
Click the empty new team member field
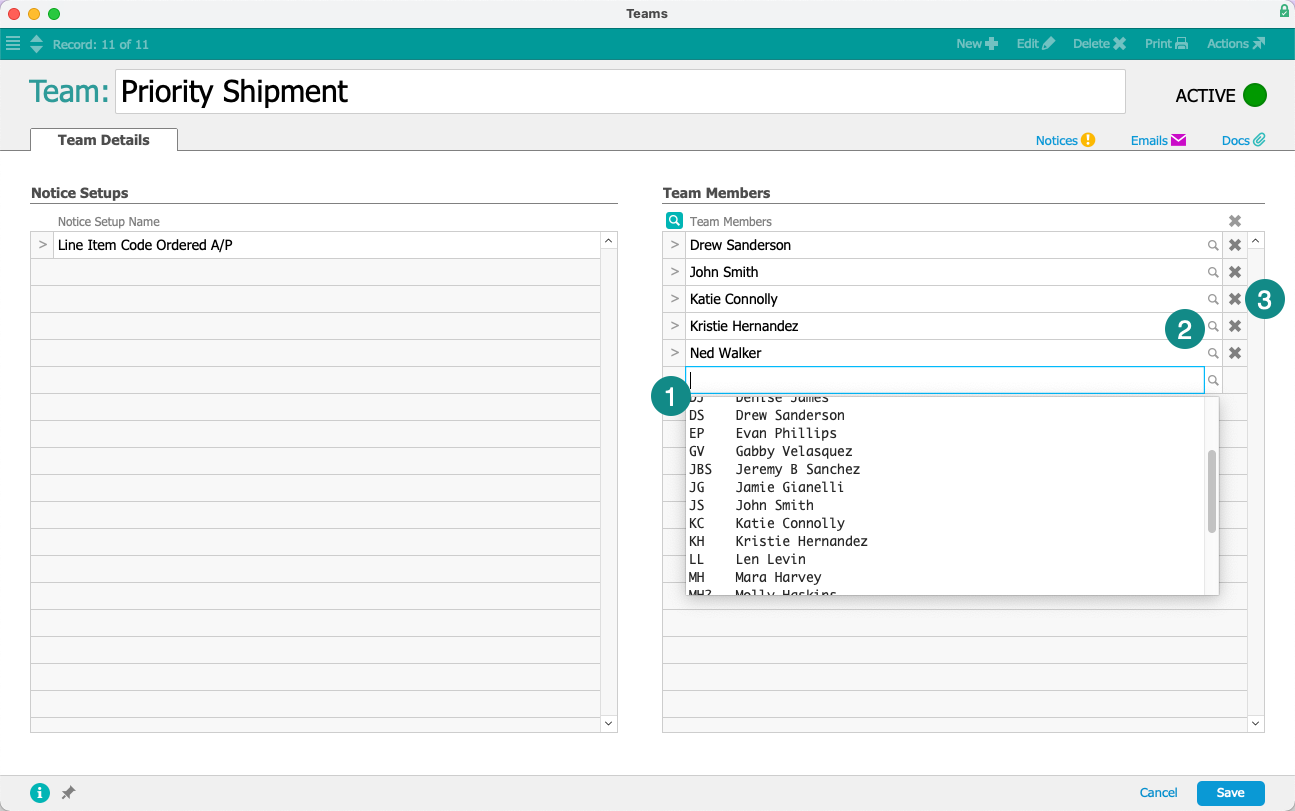[x=945, y=380]
